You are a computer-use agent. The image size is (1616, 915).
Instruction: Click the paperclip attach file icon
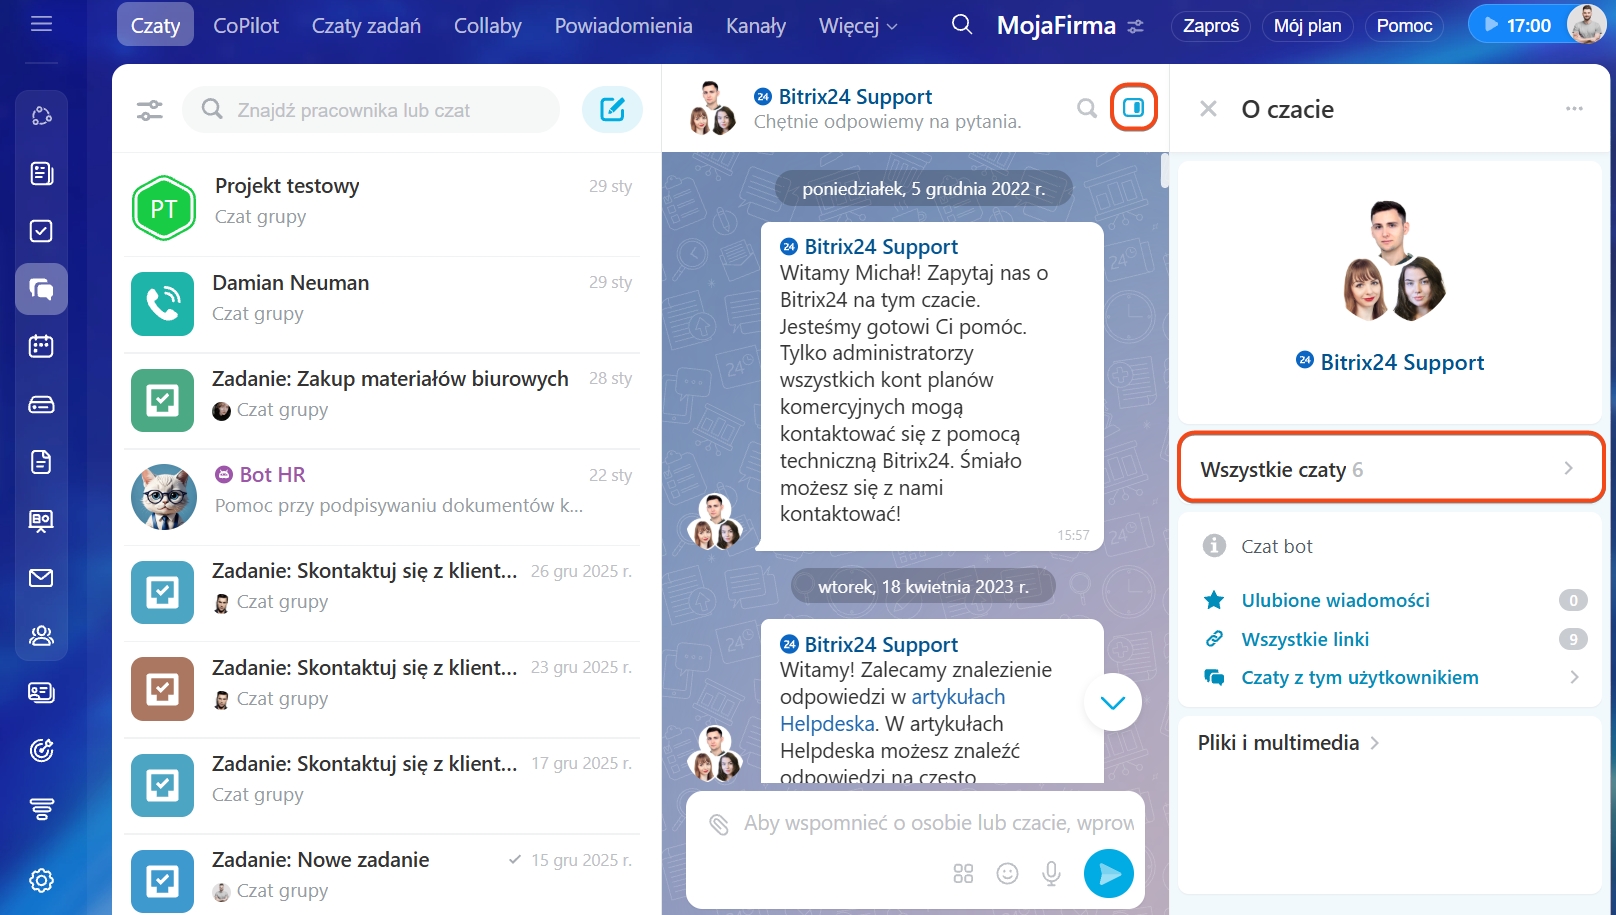[719, 824]
